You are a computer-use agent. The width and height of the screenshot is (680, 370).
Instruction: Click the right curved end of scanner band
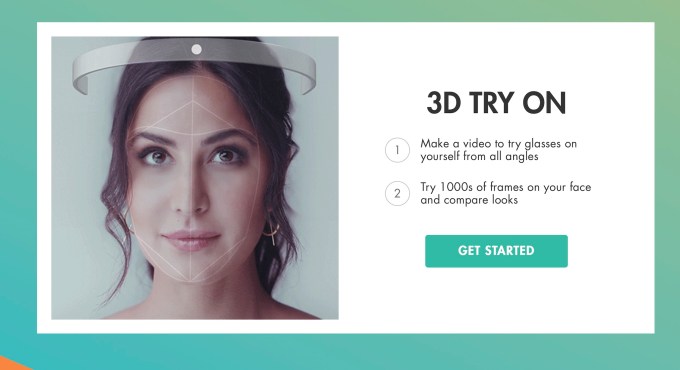pyautogui.click(x=307, y=78)
